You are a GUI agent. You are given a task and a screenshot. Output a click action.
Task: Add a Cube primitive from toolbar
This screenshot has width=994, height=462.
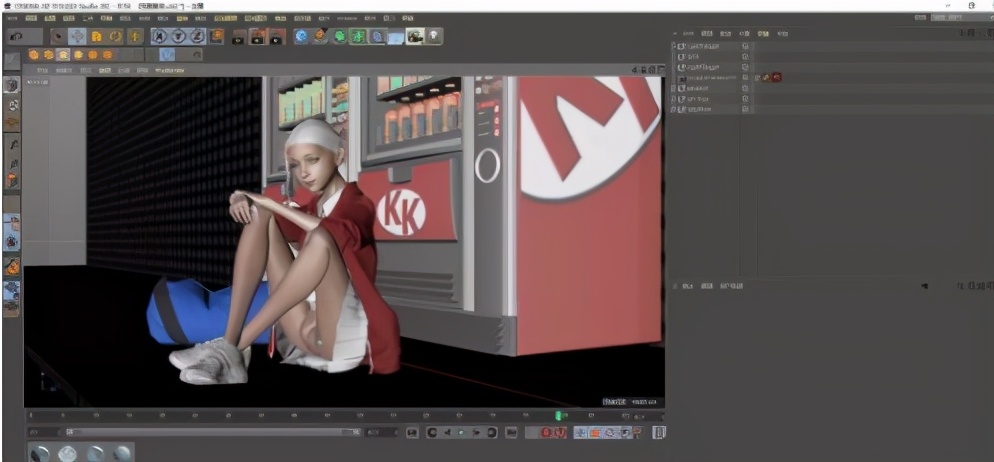[301, 37]
